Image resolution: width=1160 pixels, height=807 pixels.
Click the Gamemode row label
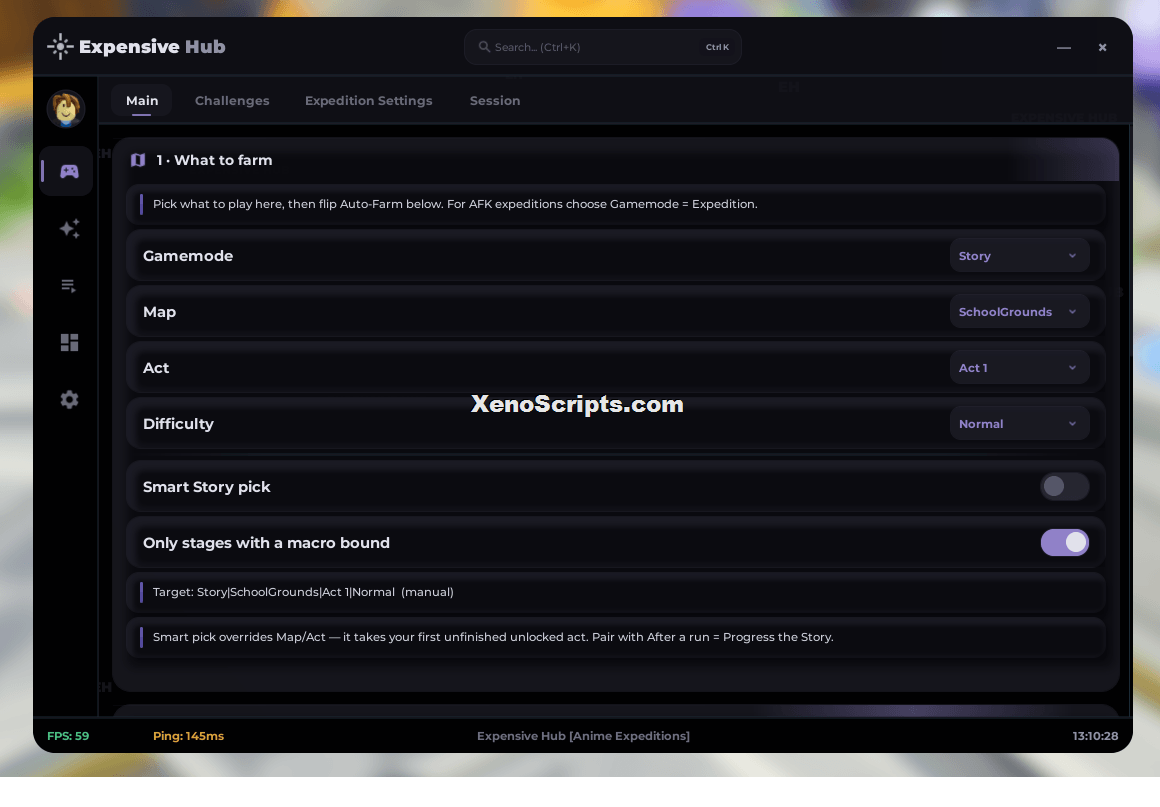coord(188,256)
